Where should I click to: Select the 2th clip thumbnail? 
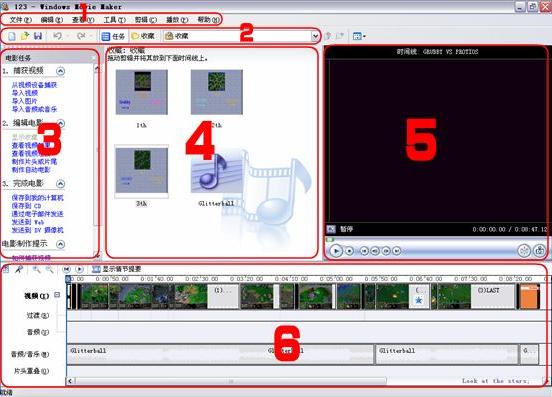(x=217, y=92)
